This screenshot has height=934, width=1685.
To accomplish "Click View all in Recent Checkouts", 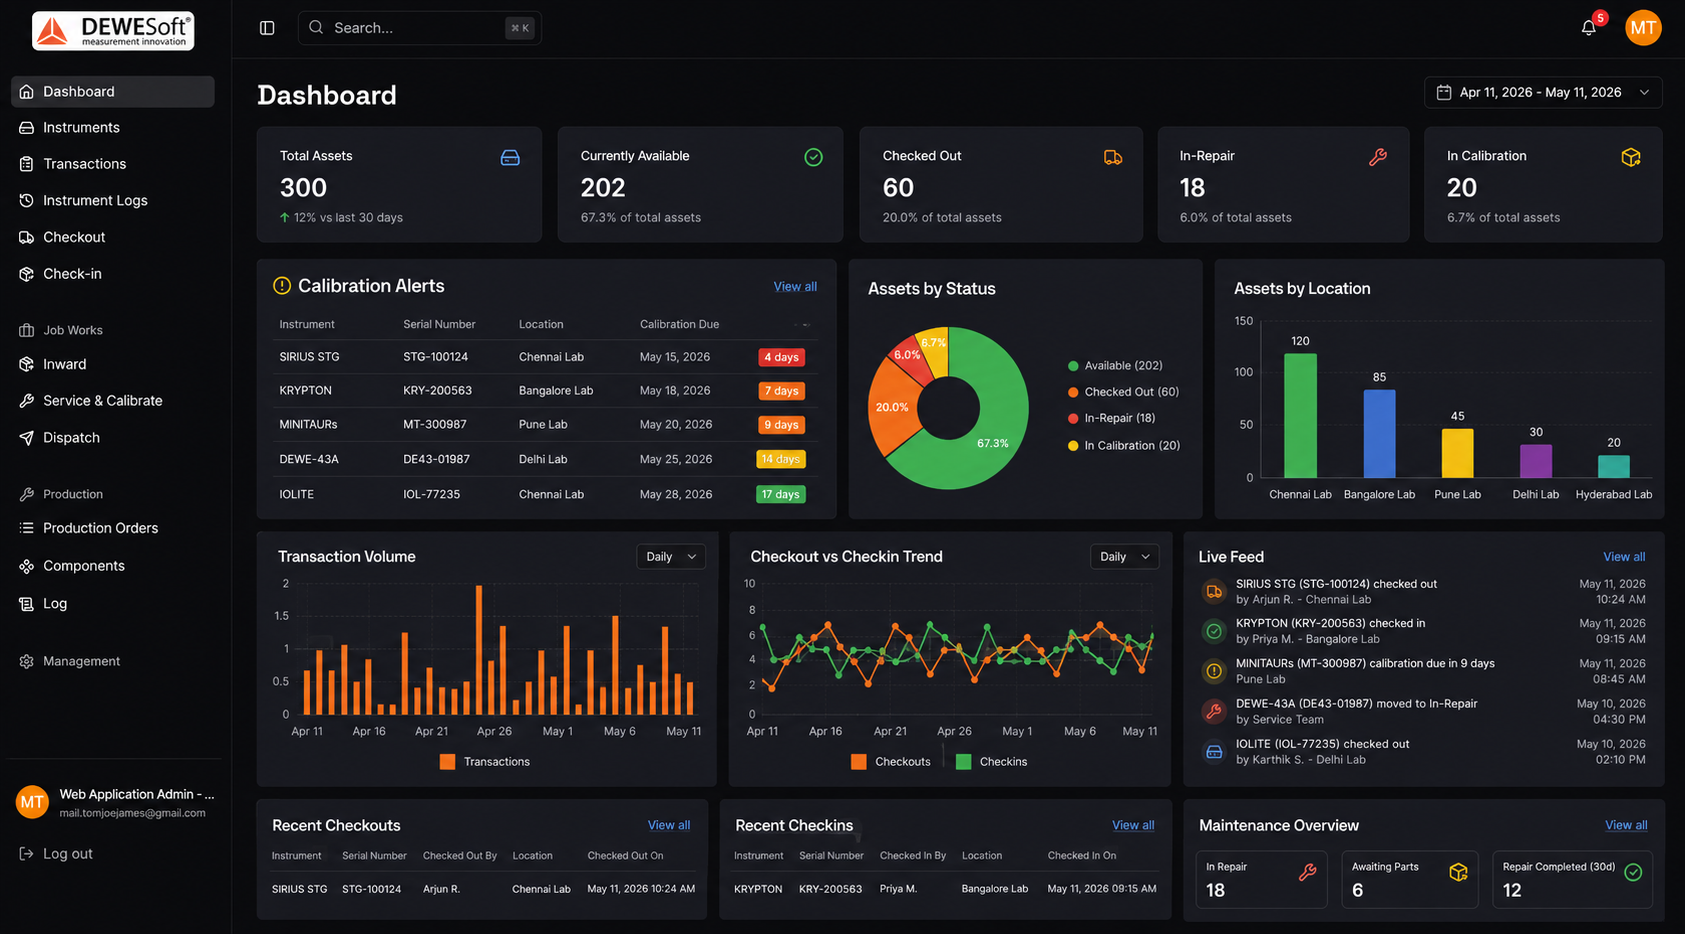I will [669, 826].
